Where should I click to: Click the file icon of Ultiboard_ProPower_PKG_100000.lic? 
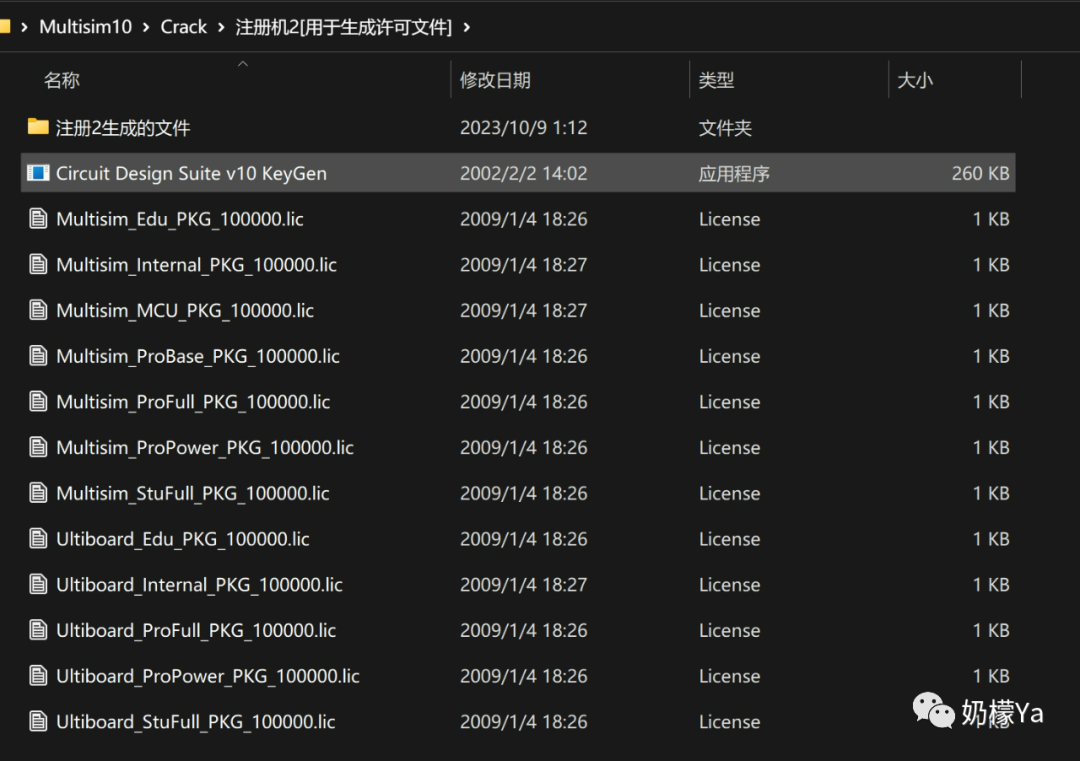click(38, 676)
